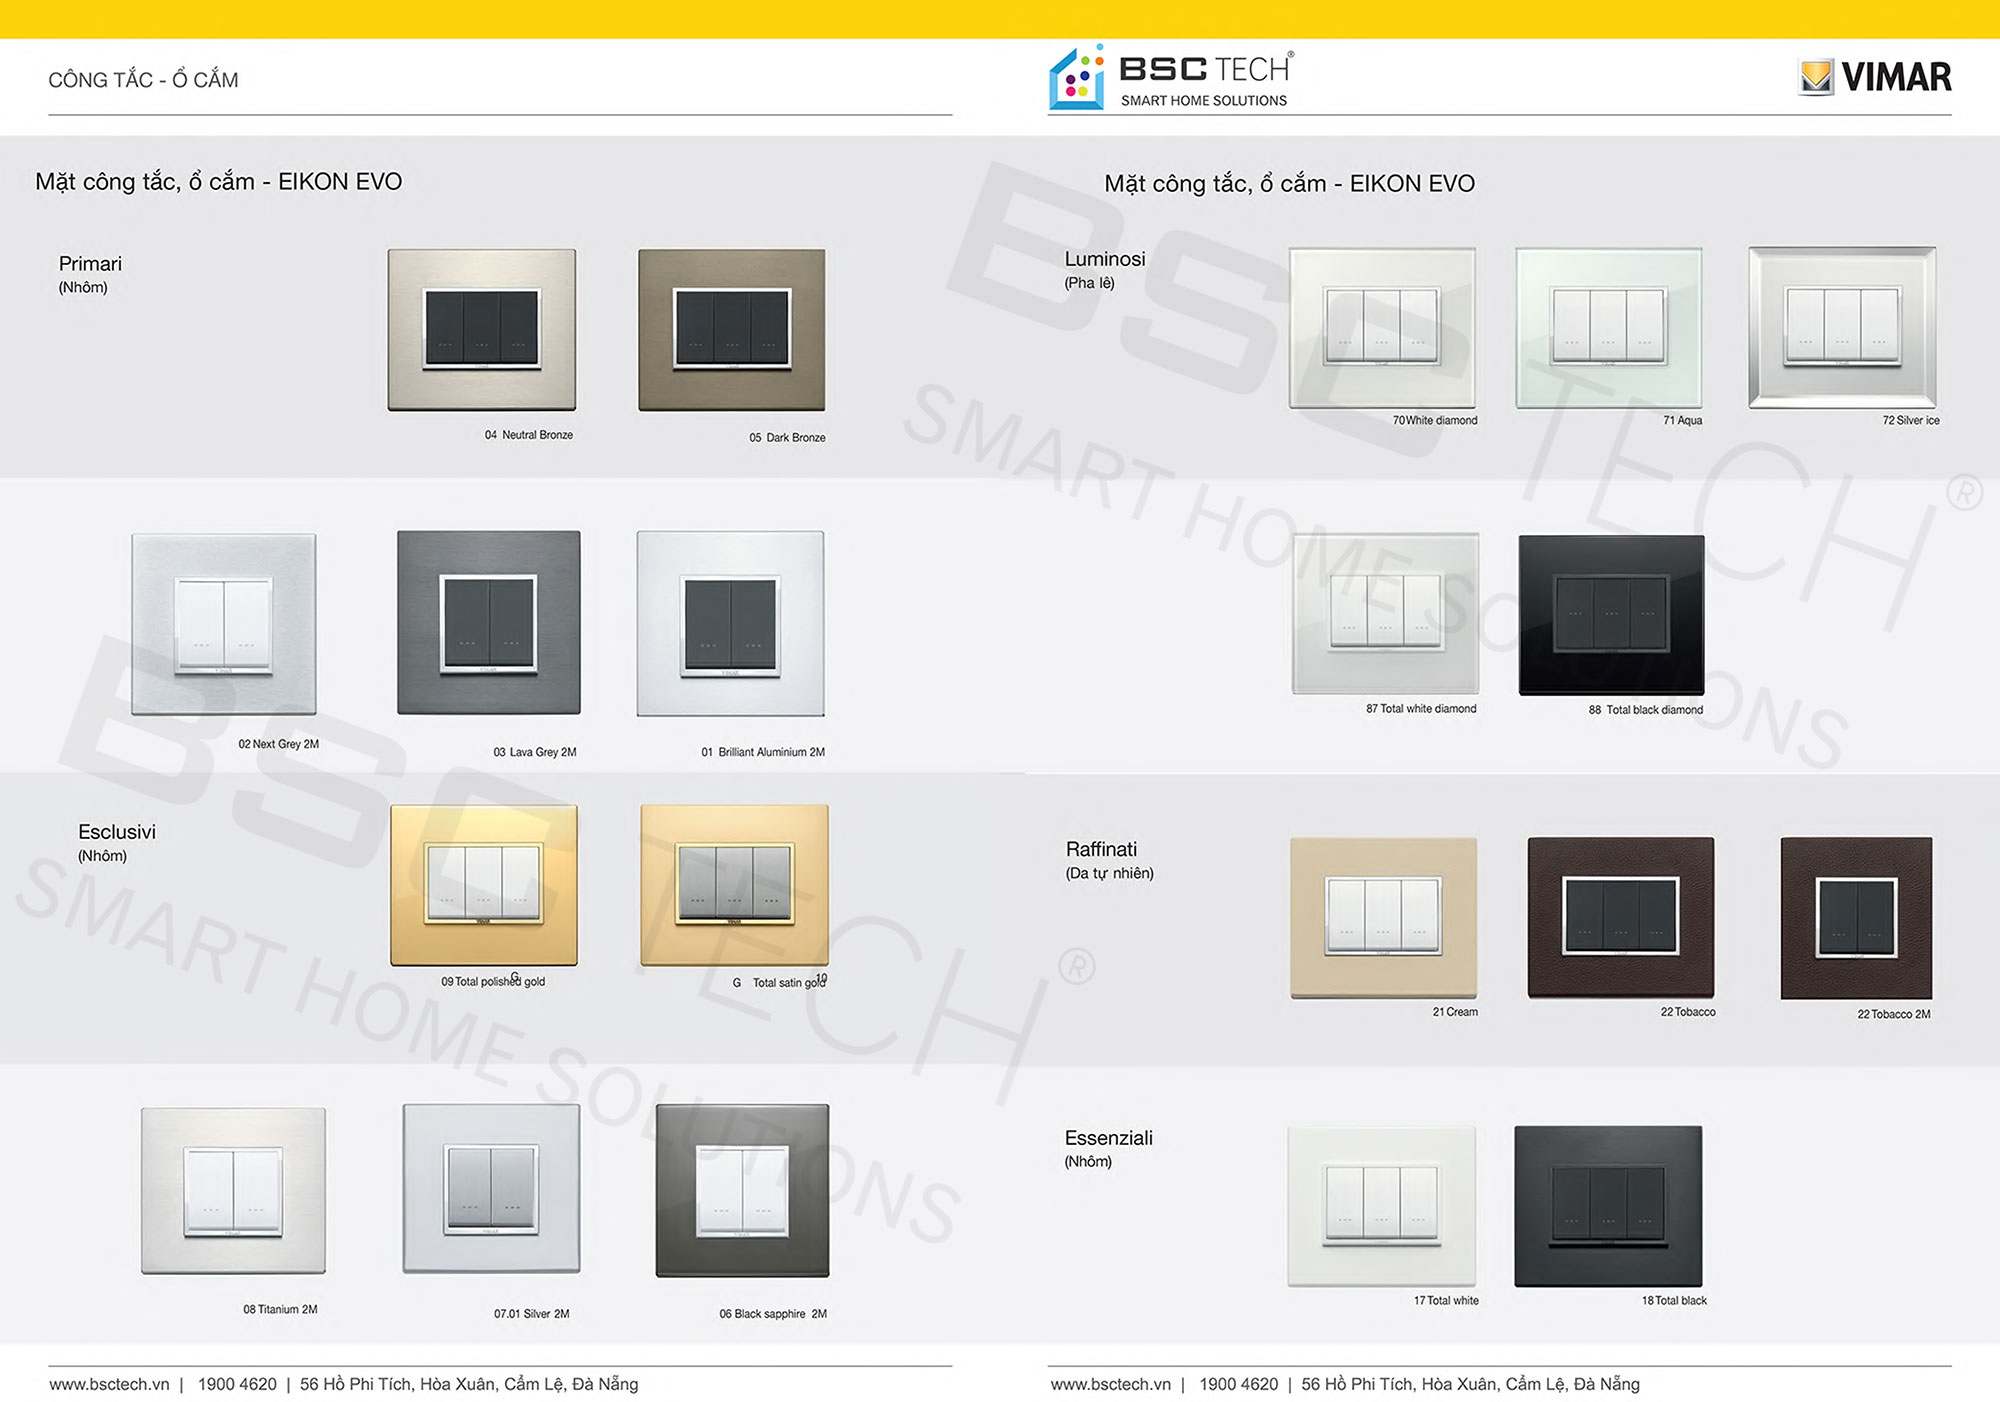Click the 1900 4620 phone number in left footer
This screenshot has height=1402, width=2000.
pyautogui.click(x=237, y=1384)
